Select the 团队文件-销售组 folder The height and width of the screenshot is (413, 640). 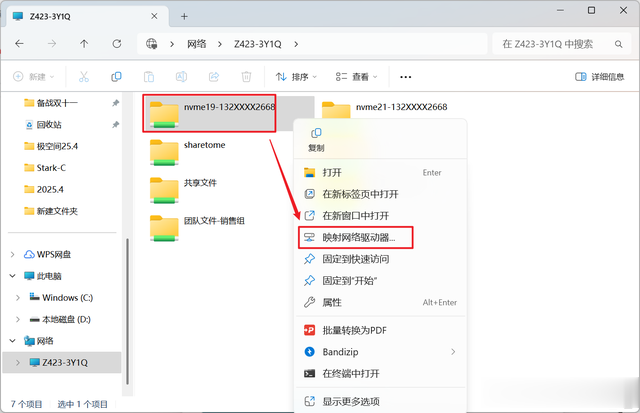pos(197,228)
